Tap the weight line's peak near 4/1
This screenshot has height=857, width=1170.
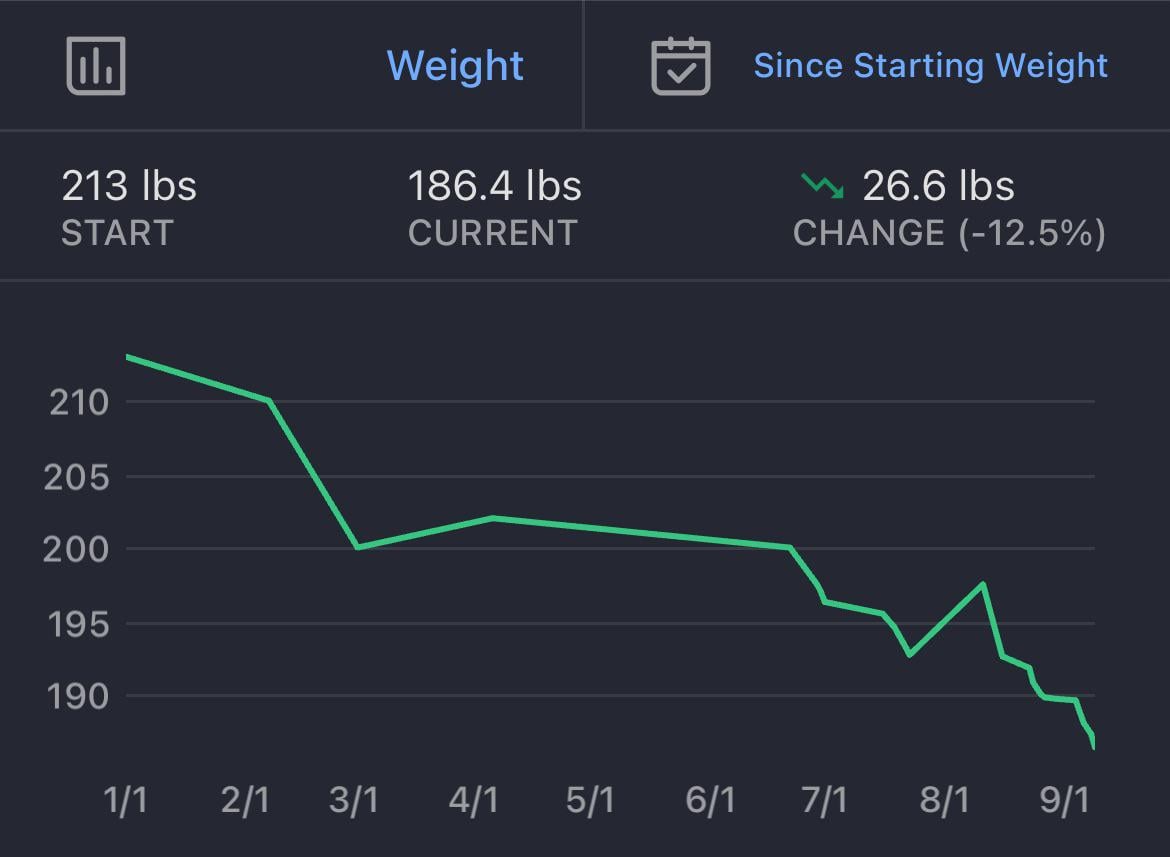click(x=493, y=518)
